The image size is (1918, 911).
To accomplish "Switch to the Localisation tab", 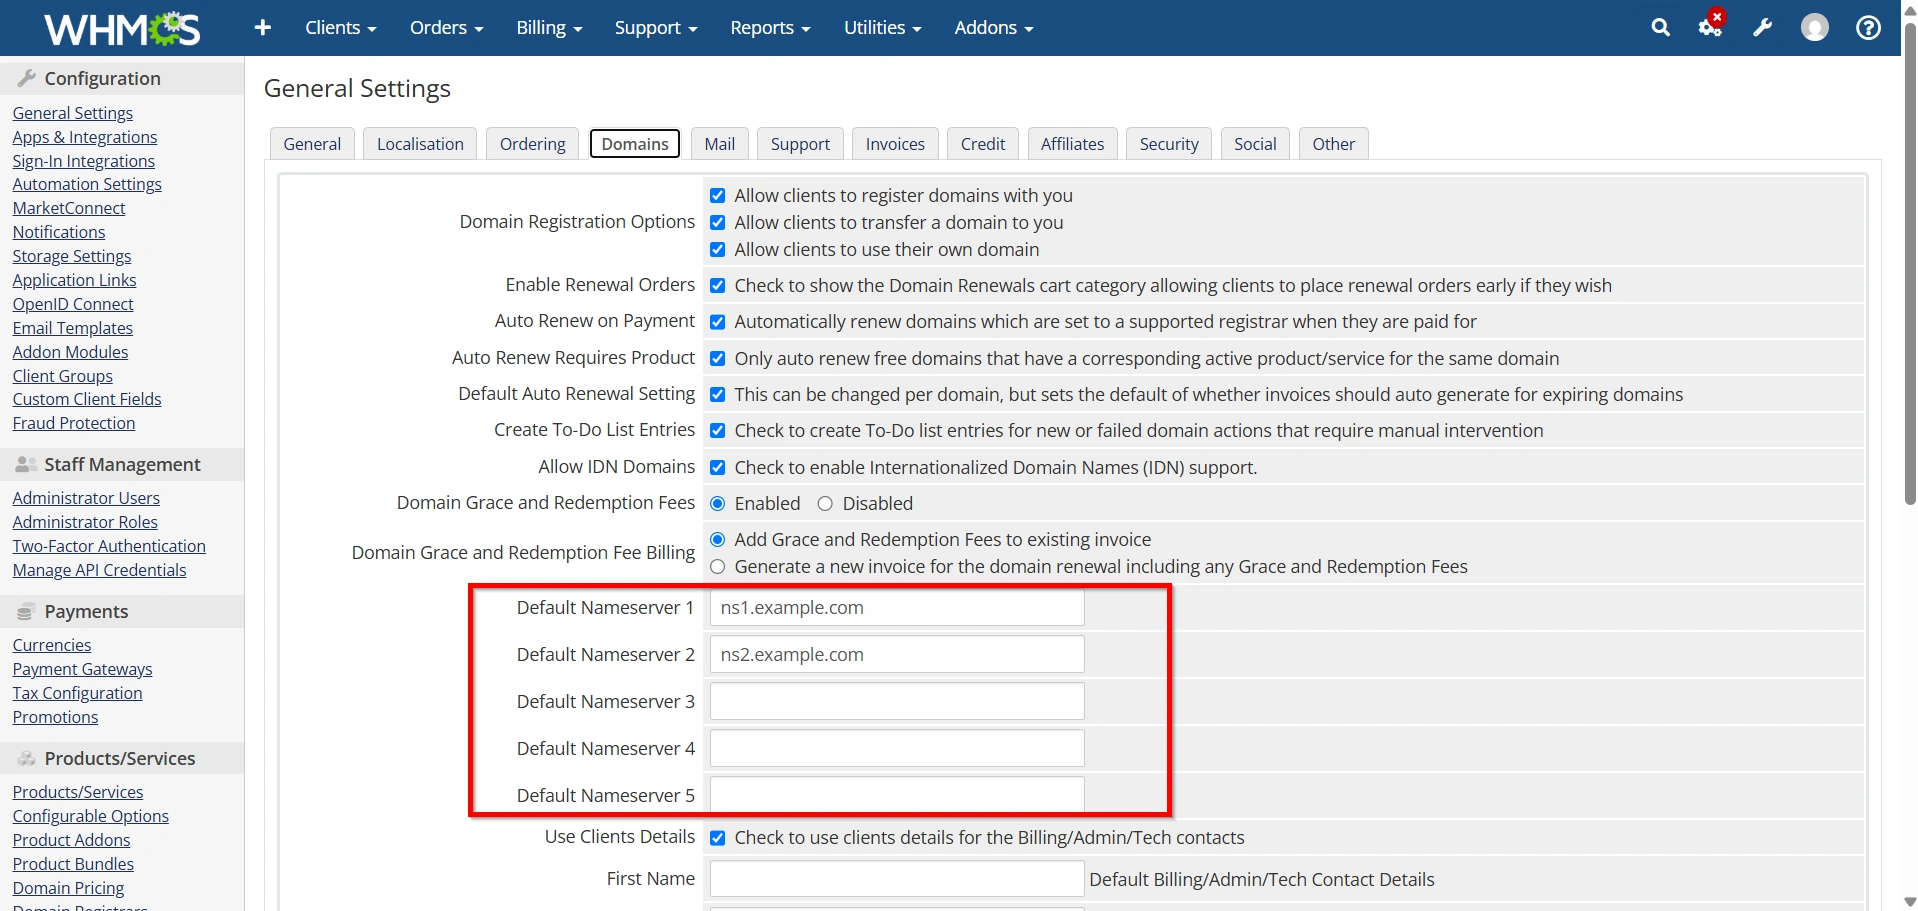I will 420,144.
